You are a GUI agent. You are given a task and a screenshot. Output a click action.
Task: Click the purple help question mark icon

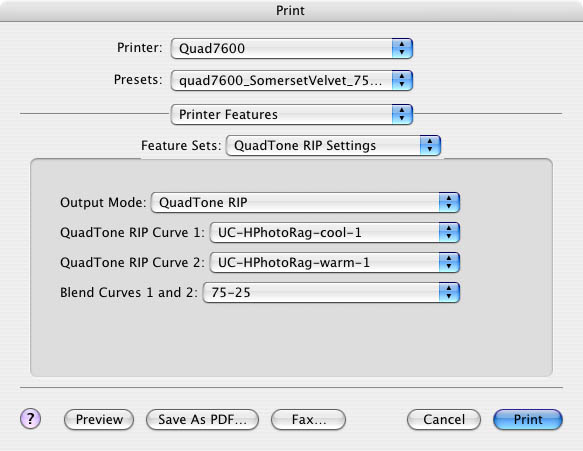point(30,419)
